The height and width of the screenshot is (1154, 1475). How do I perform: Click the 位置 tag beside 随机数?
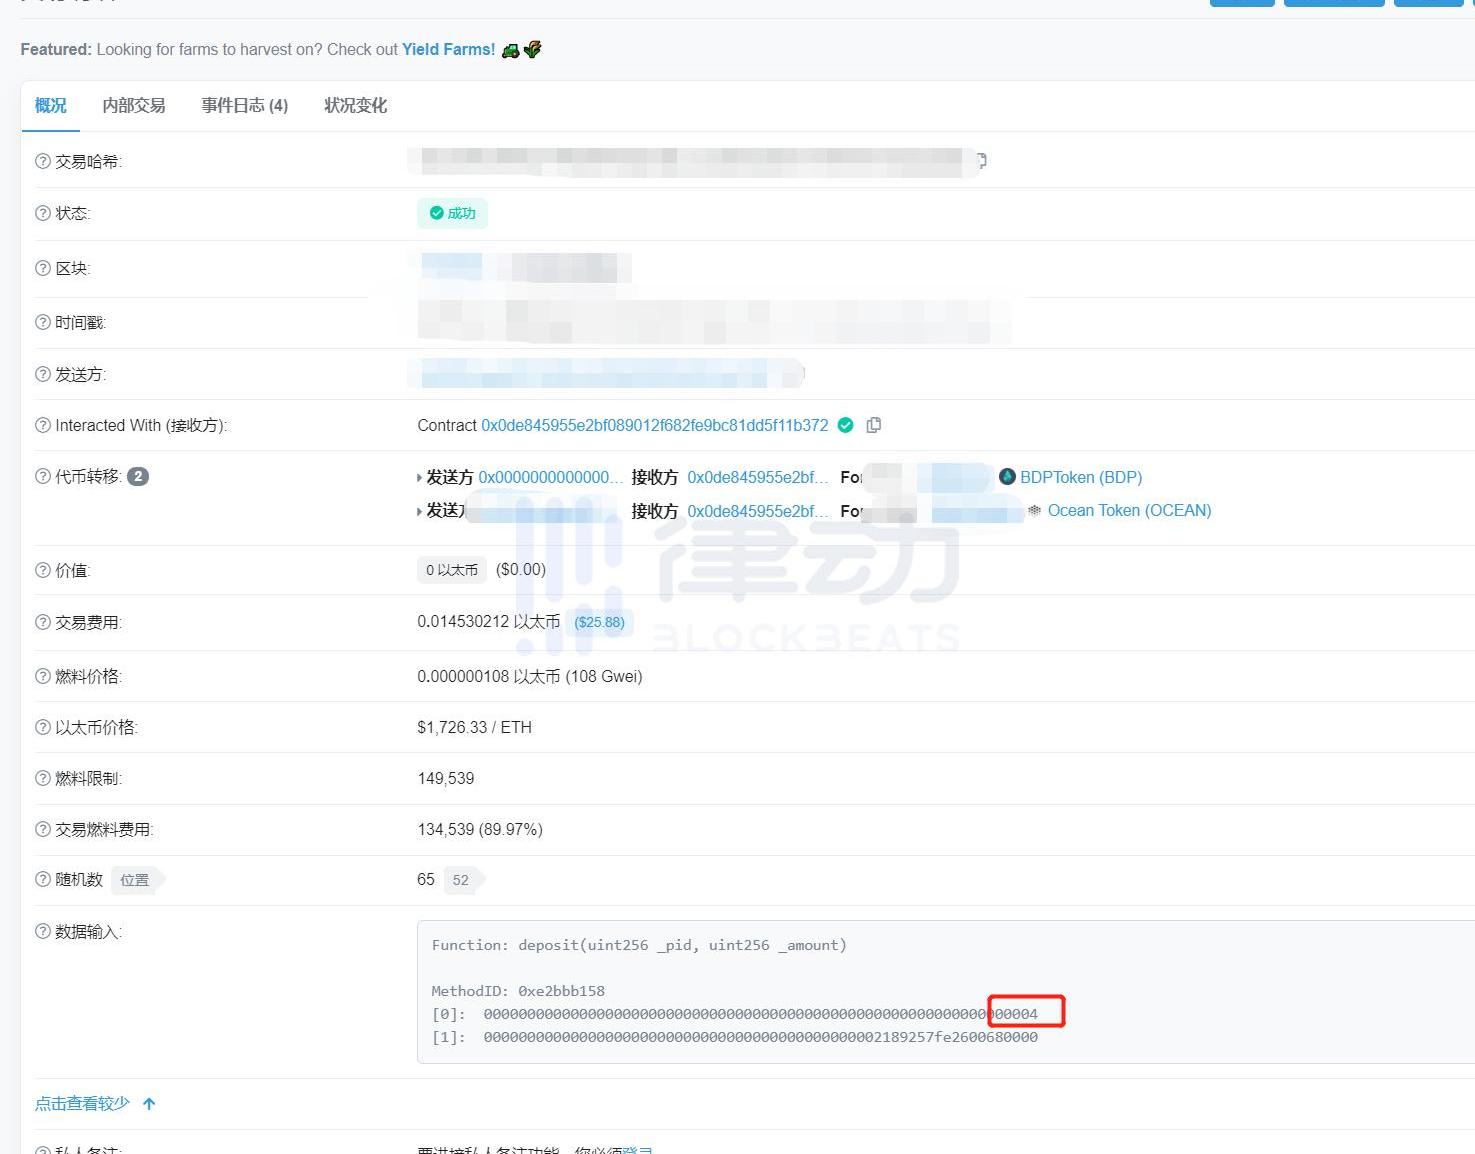(135, 880)
